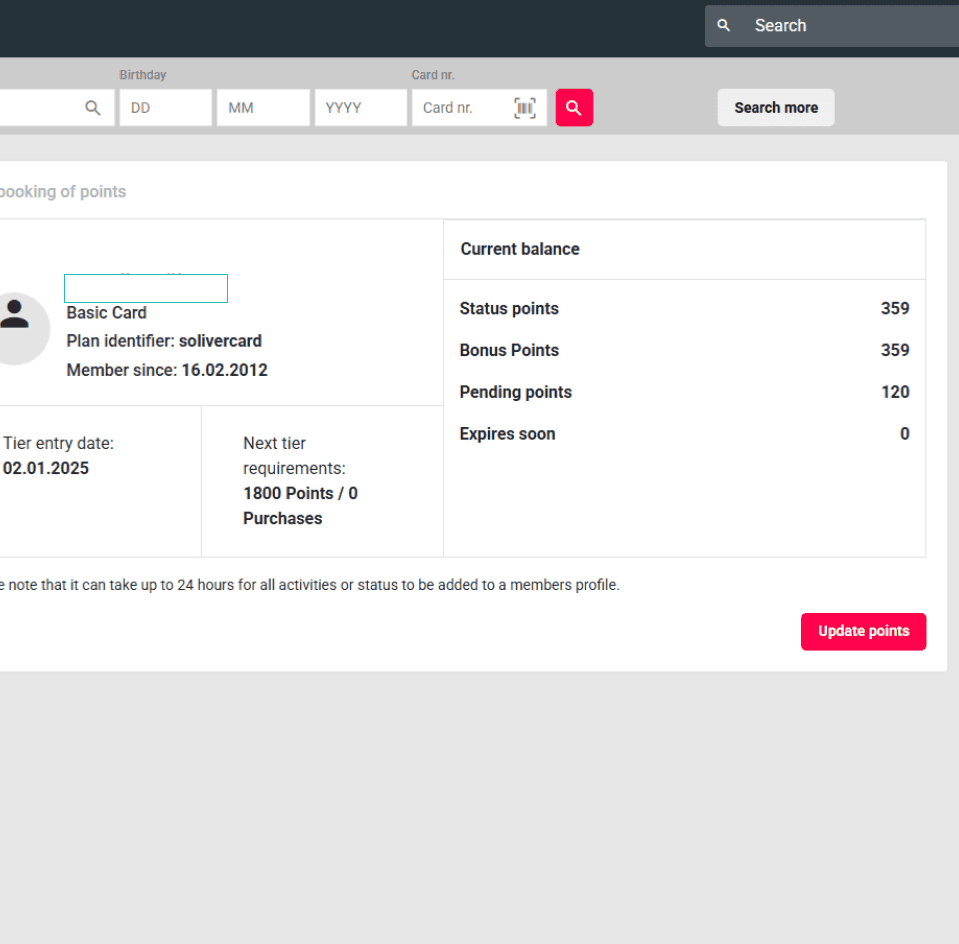Click the barcode scanner icon in Card nr. field
The width and height of the screenshot is (959, 944).
click(525, 107)
